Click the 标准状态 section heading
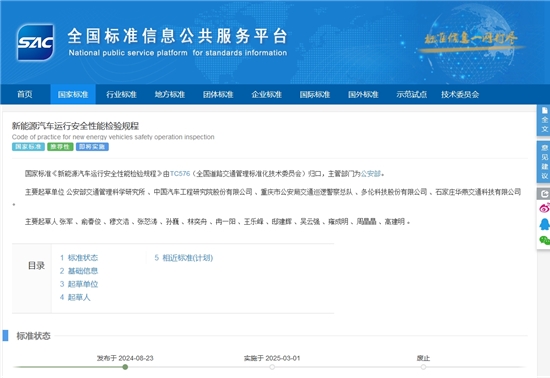 33,336
